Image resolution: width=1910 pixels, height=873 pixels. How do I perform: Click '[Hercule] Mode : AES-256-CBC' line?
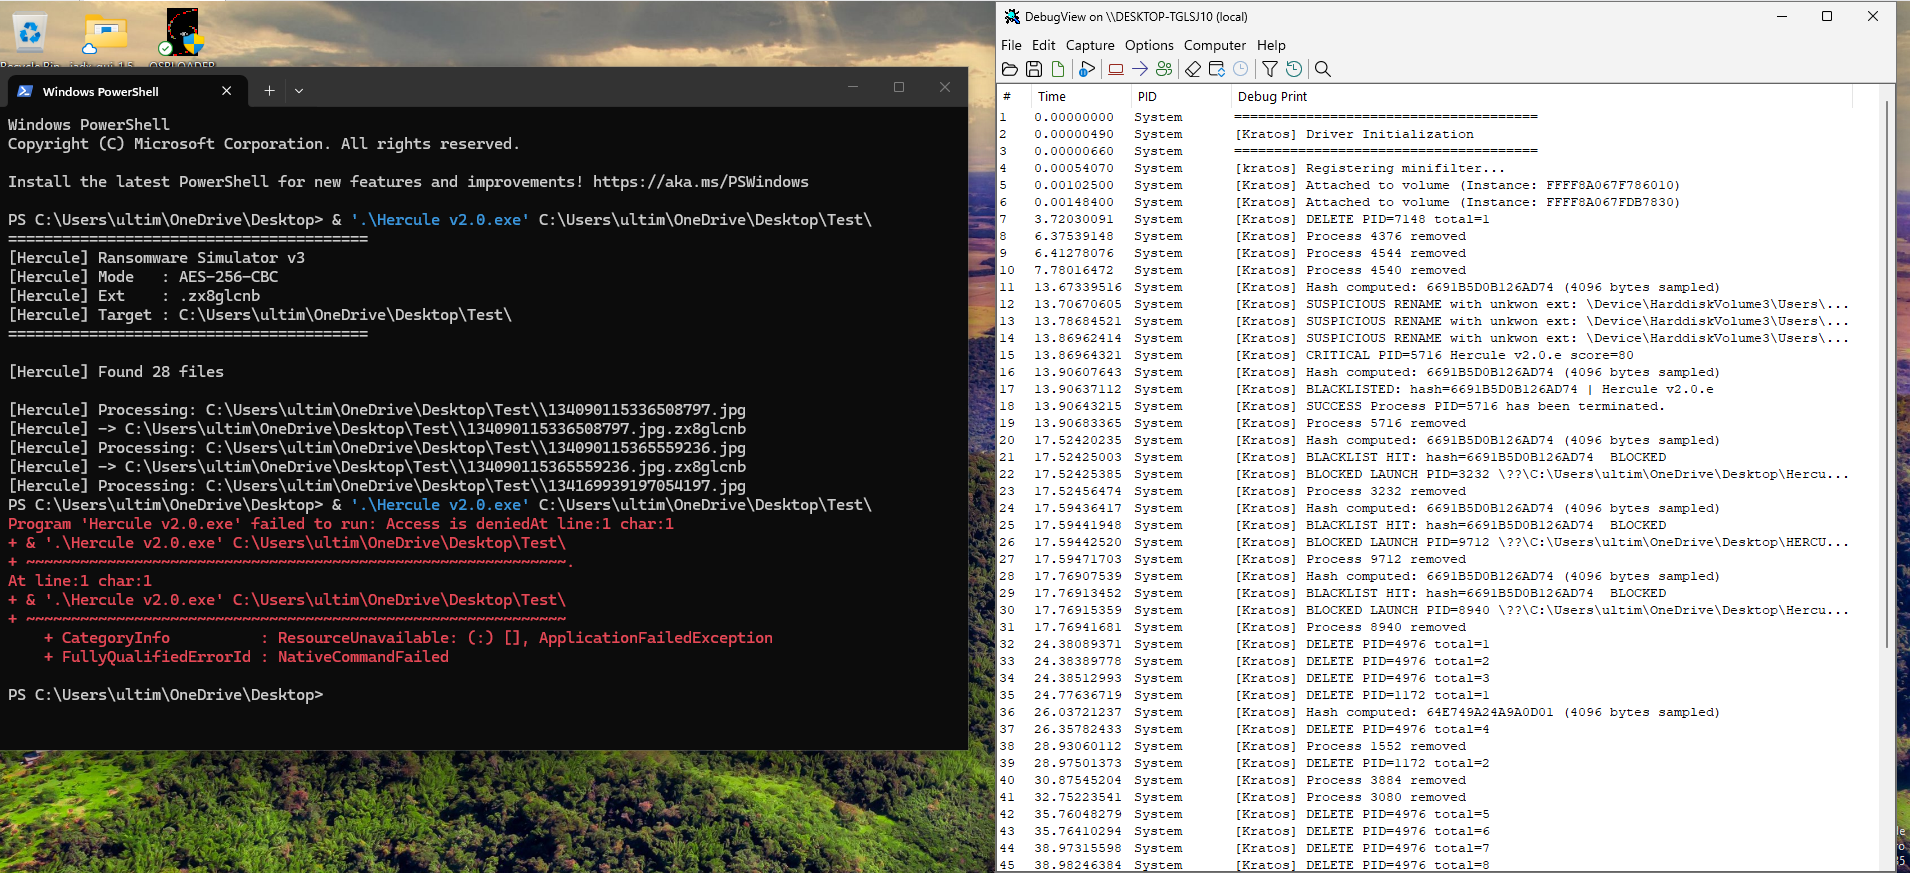(x=143, y=277)
